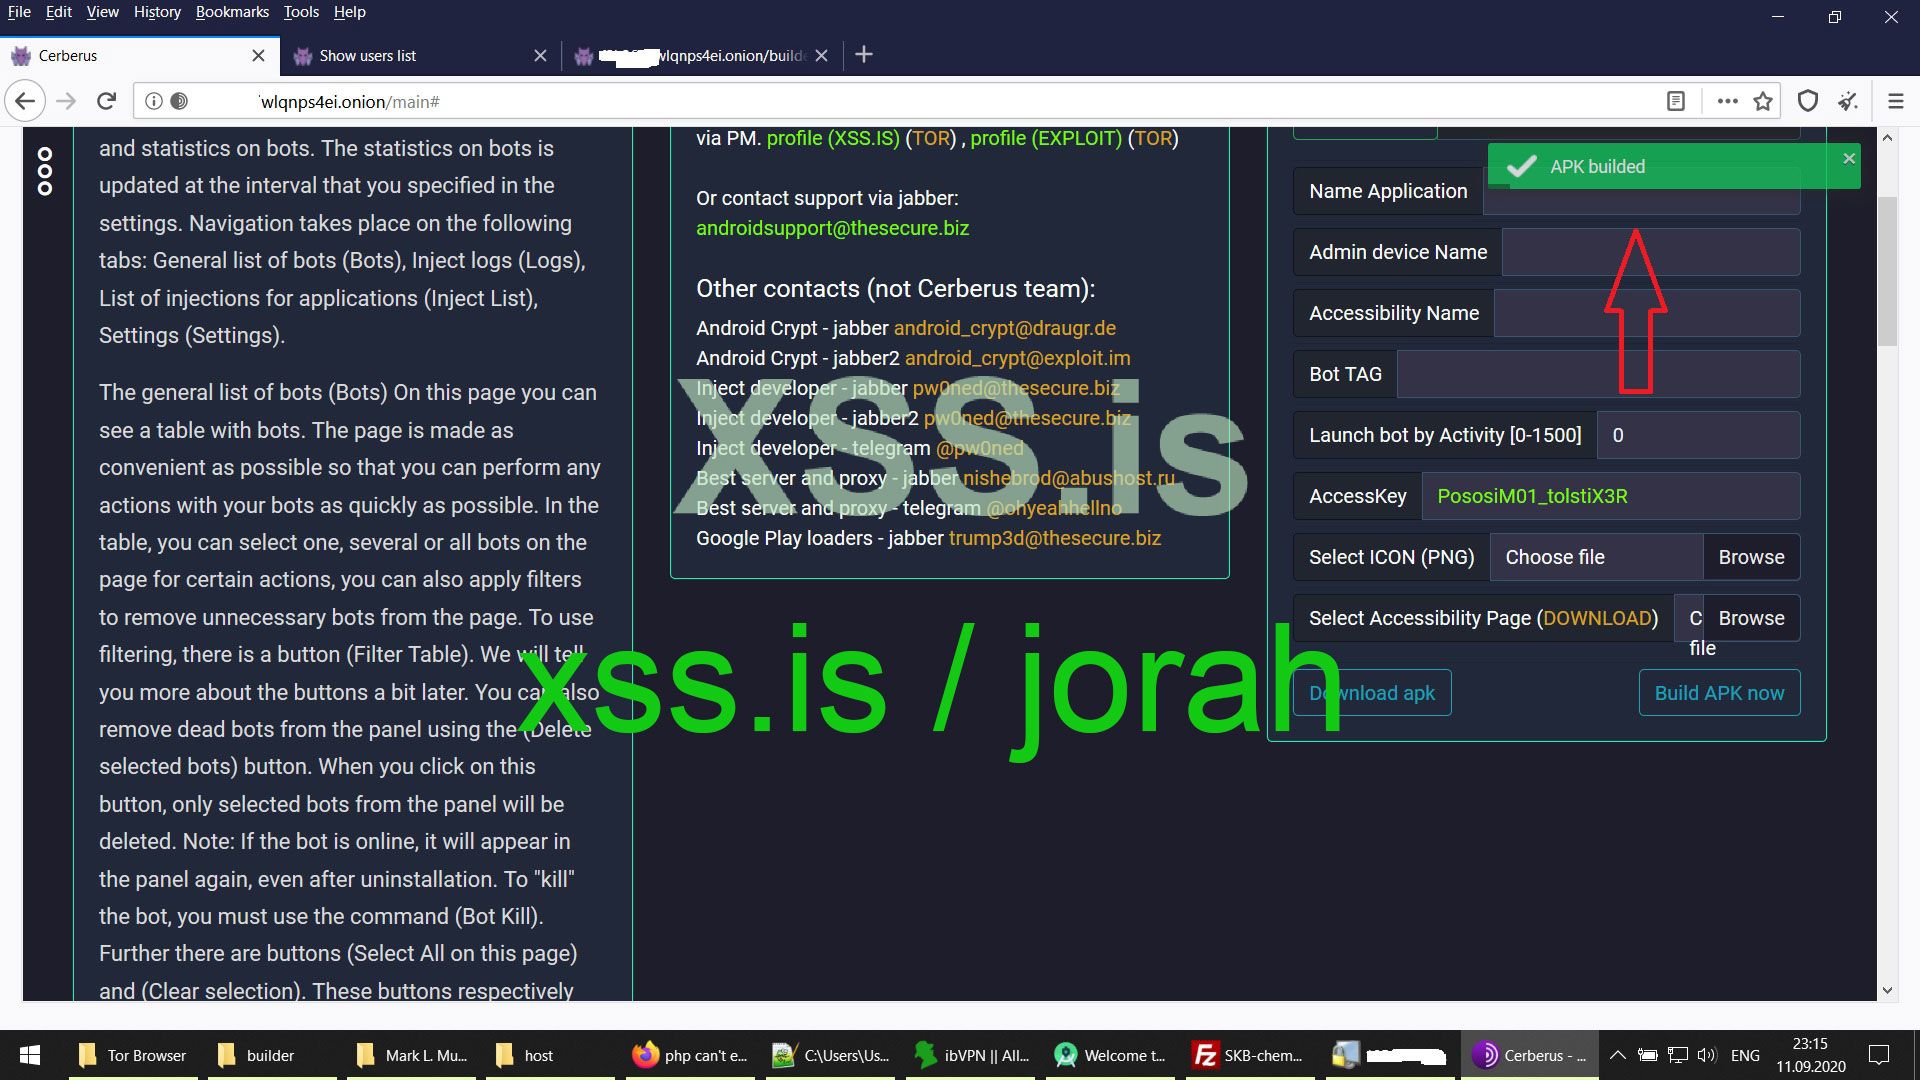Viewport: 1920px width, 1080px height.
Task: Click the browser back arrow button
Action: point(25,101)
